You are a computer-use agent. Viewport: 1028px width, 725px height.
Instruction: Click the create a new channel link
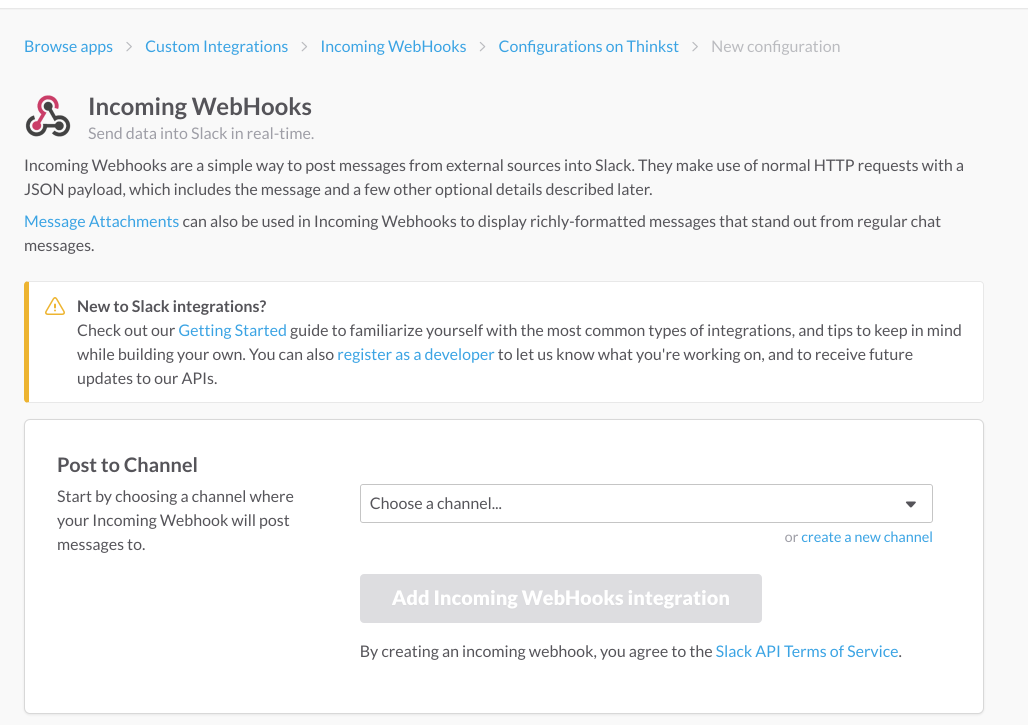click(866, 537)
